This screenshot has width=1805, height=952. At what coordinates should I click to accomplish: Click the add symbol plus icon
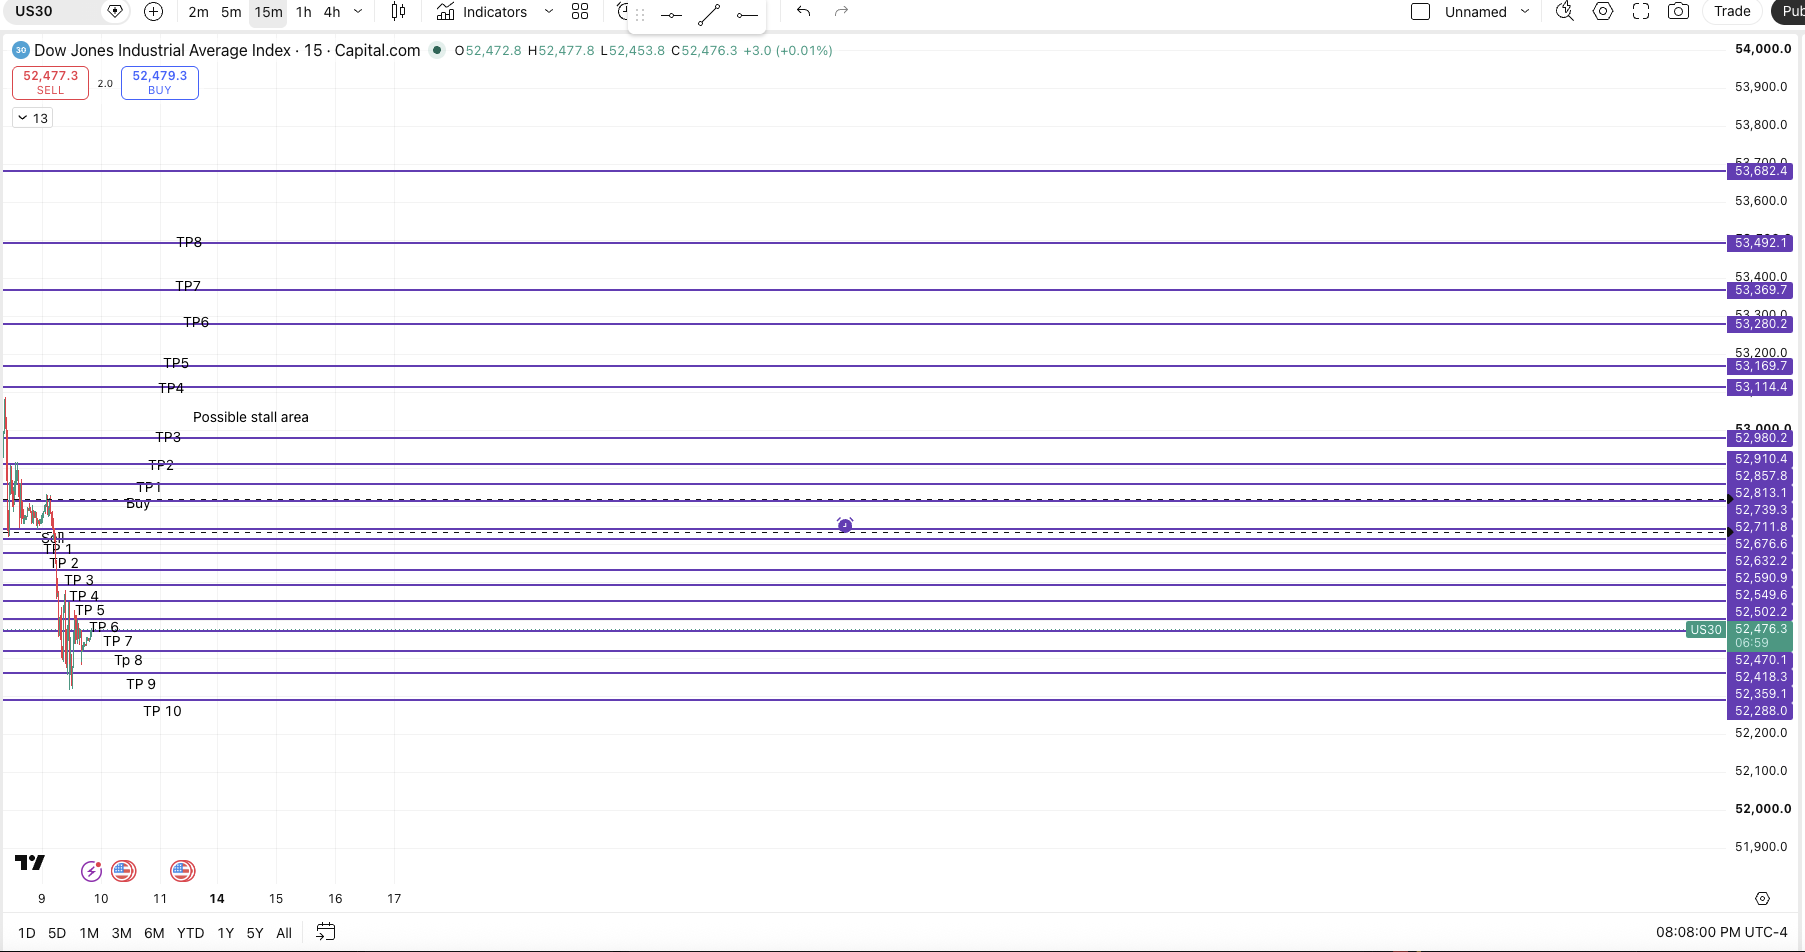(x=153, y=11)
